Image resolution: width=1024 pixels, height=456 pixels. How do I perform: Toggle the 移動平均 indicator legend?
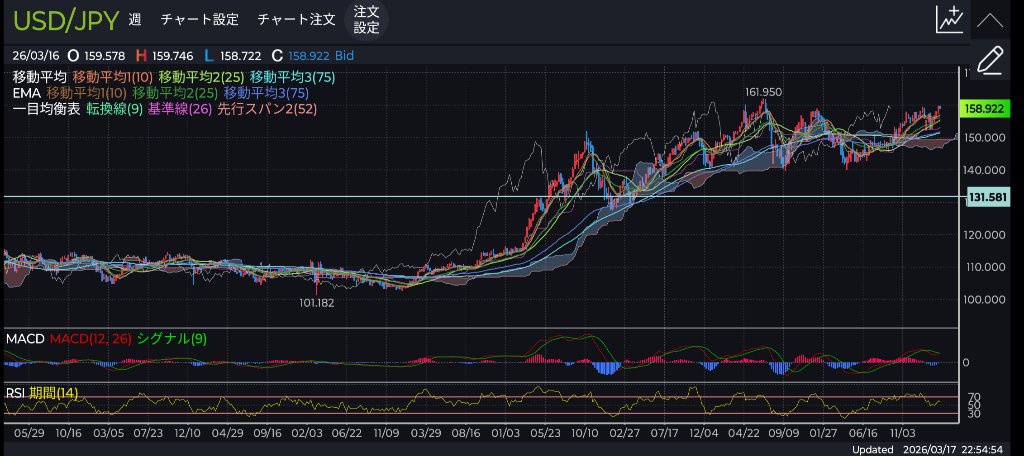point(40,76)
